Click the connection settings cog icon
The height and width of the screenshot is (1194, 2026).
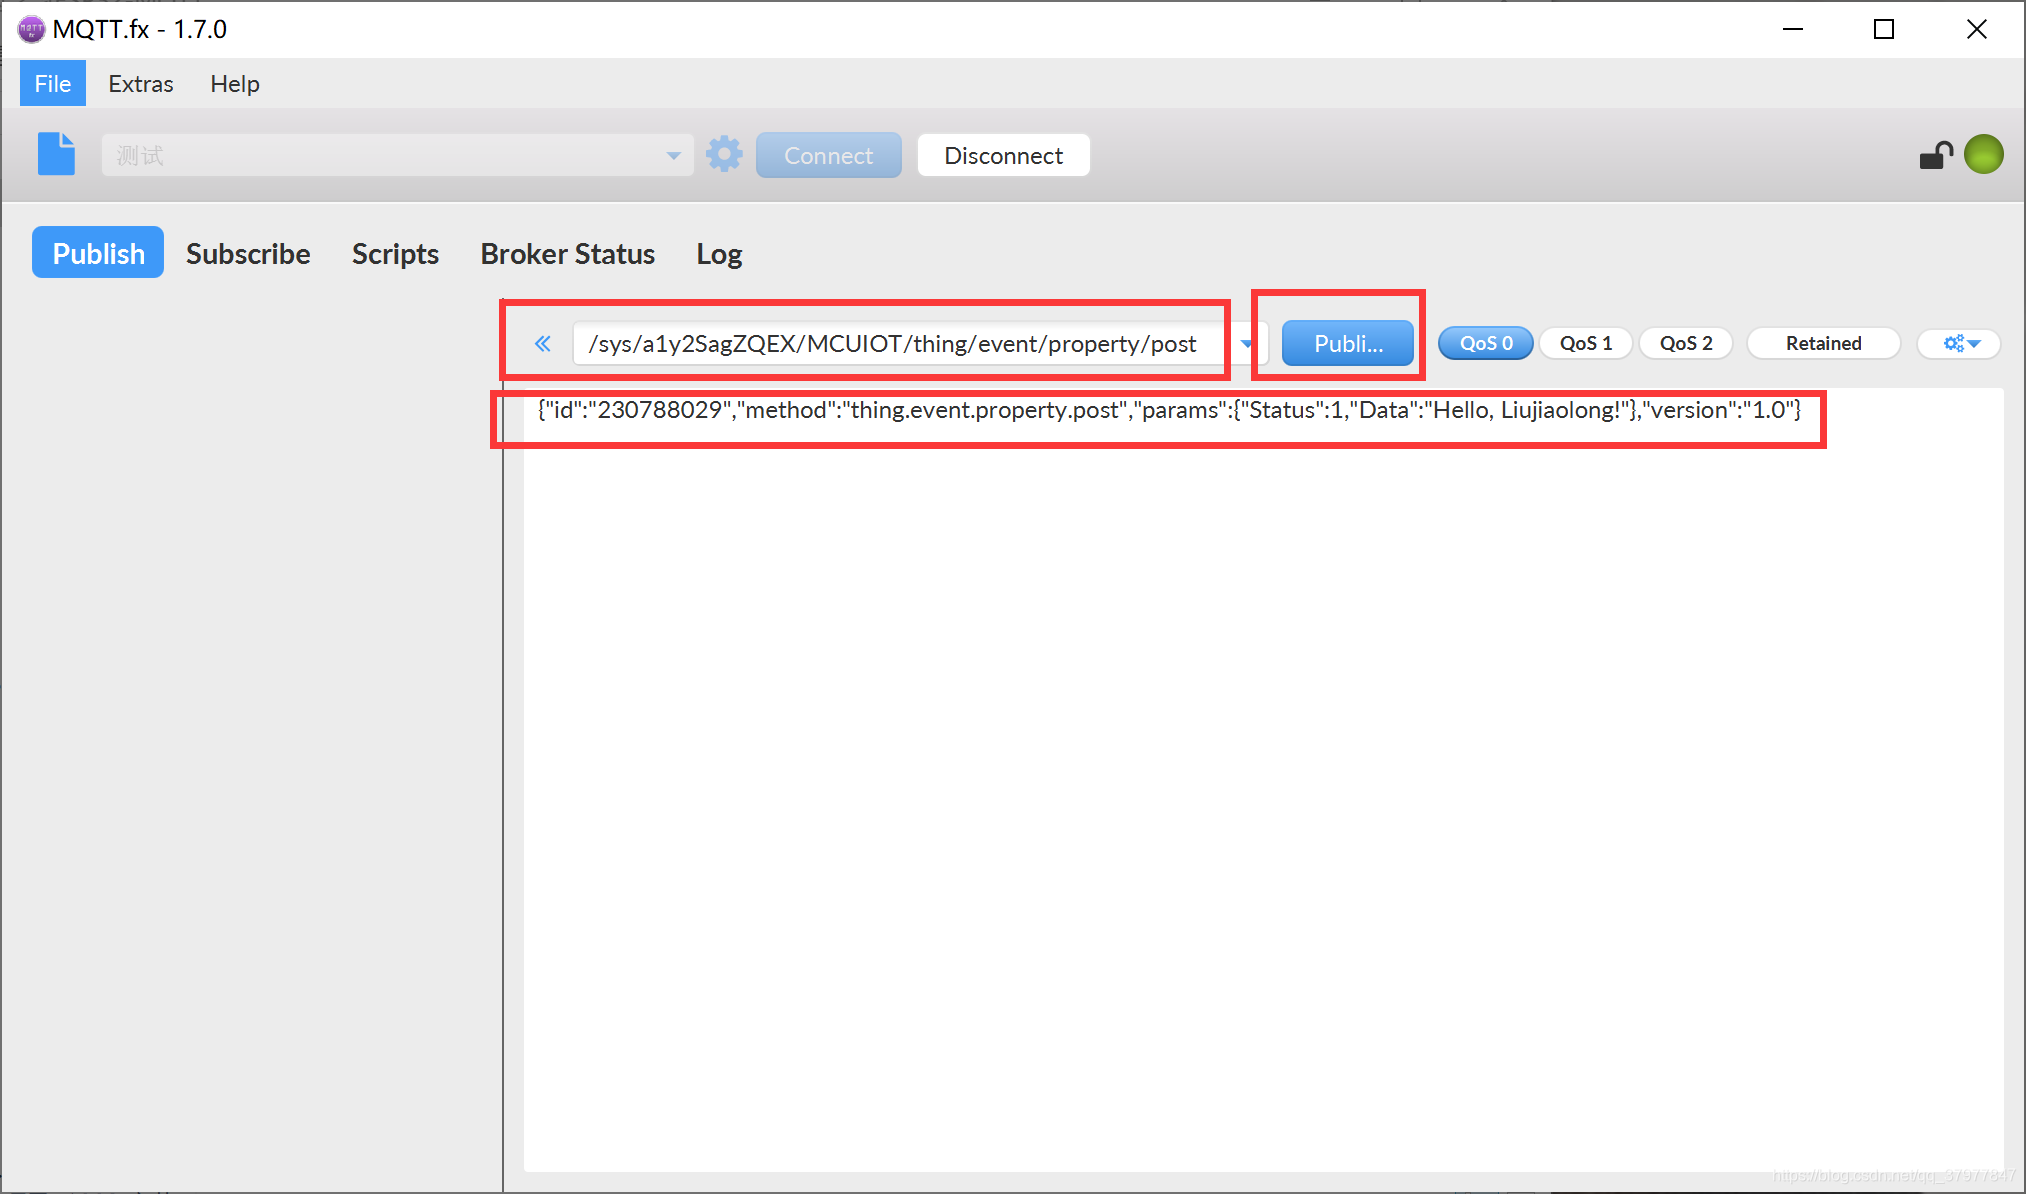[x=725, y=154]
